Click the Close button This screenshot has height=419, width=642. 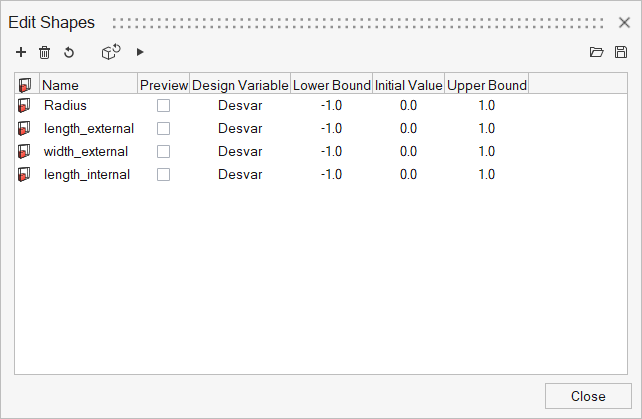click(x=588, y=396)
